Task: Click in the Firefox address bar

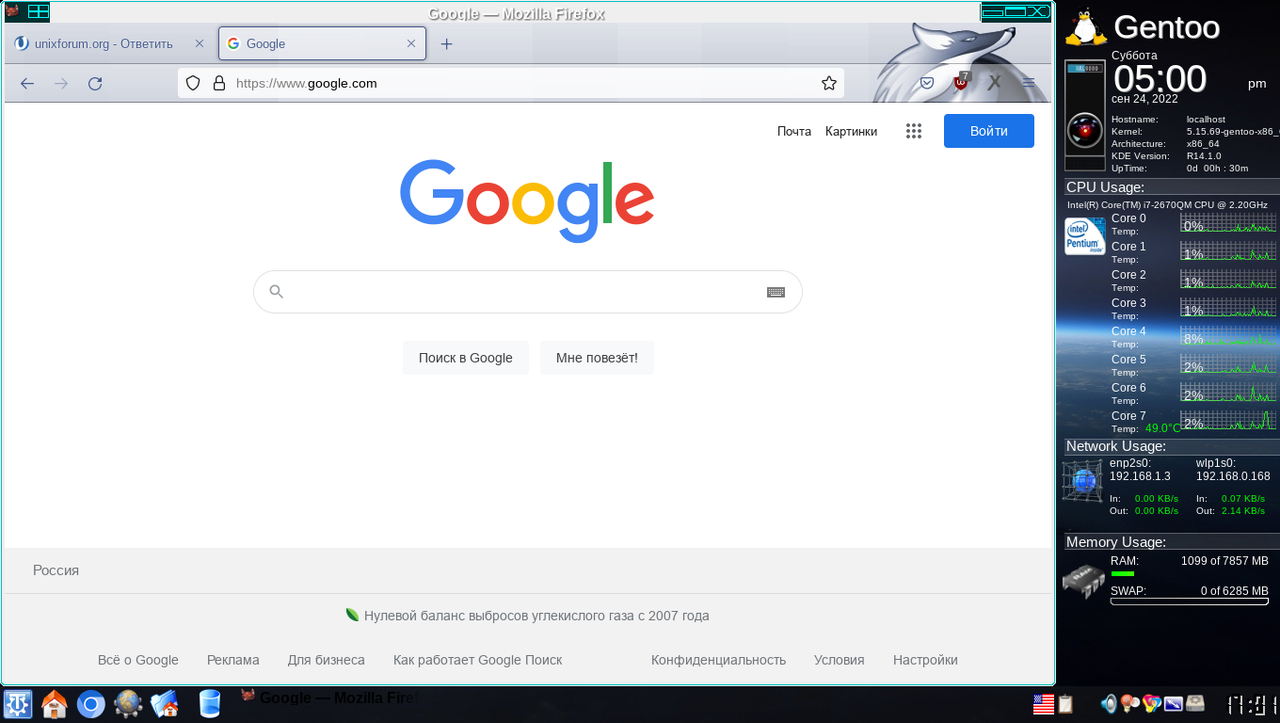Action: (x=511, y=84)
